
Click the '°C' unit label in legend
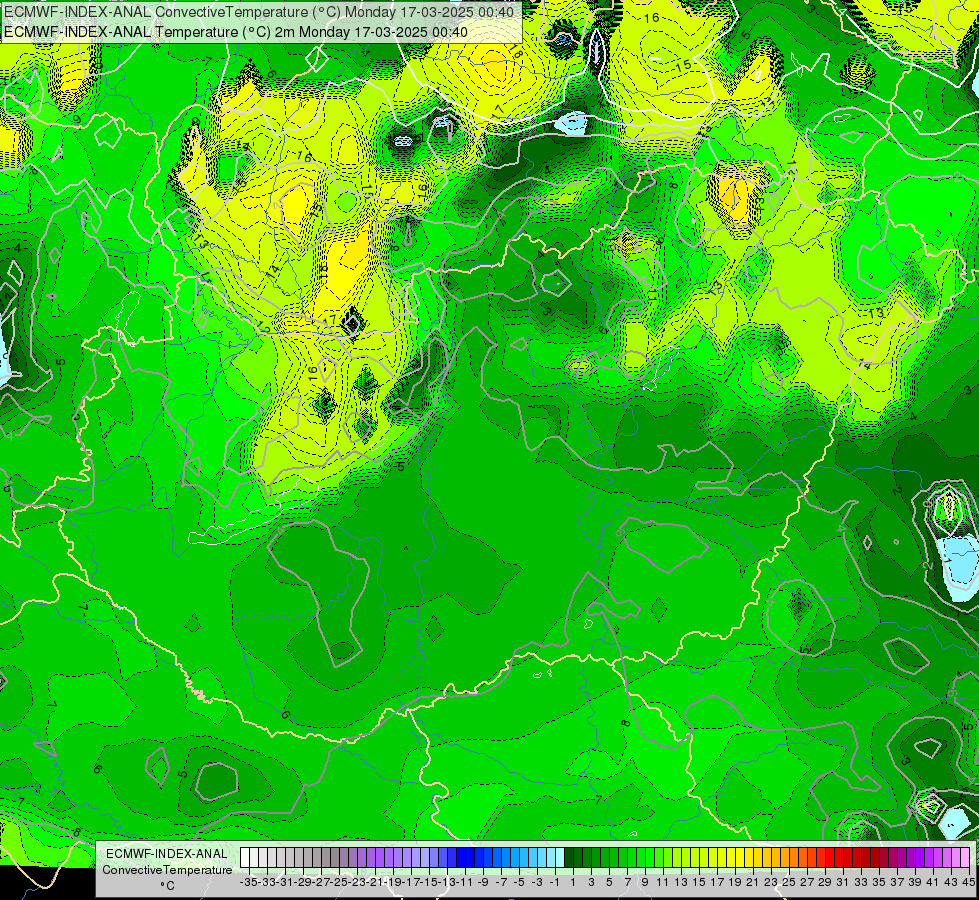coord(167,885)
